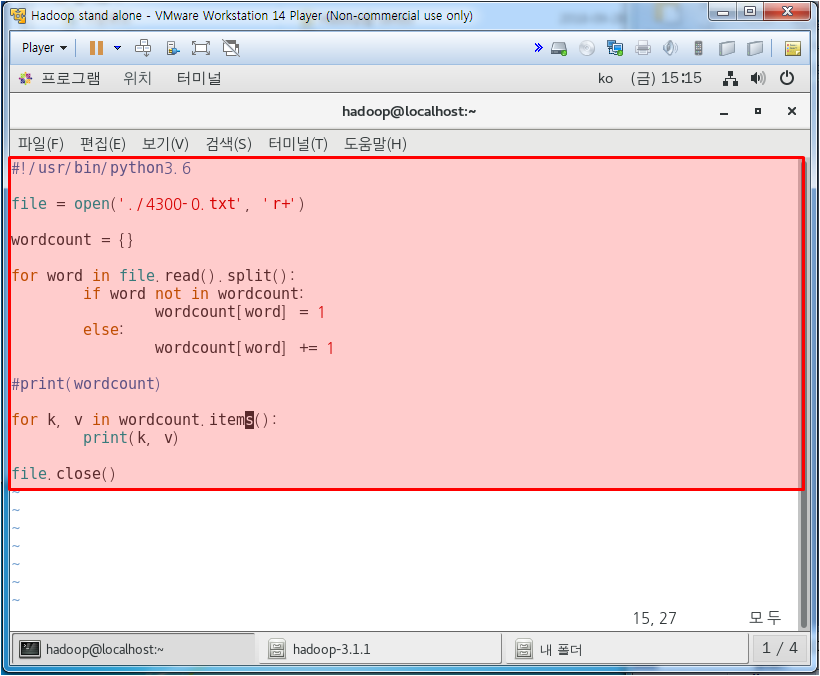Click the hard disk device icon
This screenshot has height=676, width=820.
pos(559,49)
